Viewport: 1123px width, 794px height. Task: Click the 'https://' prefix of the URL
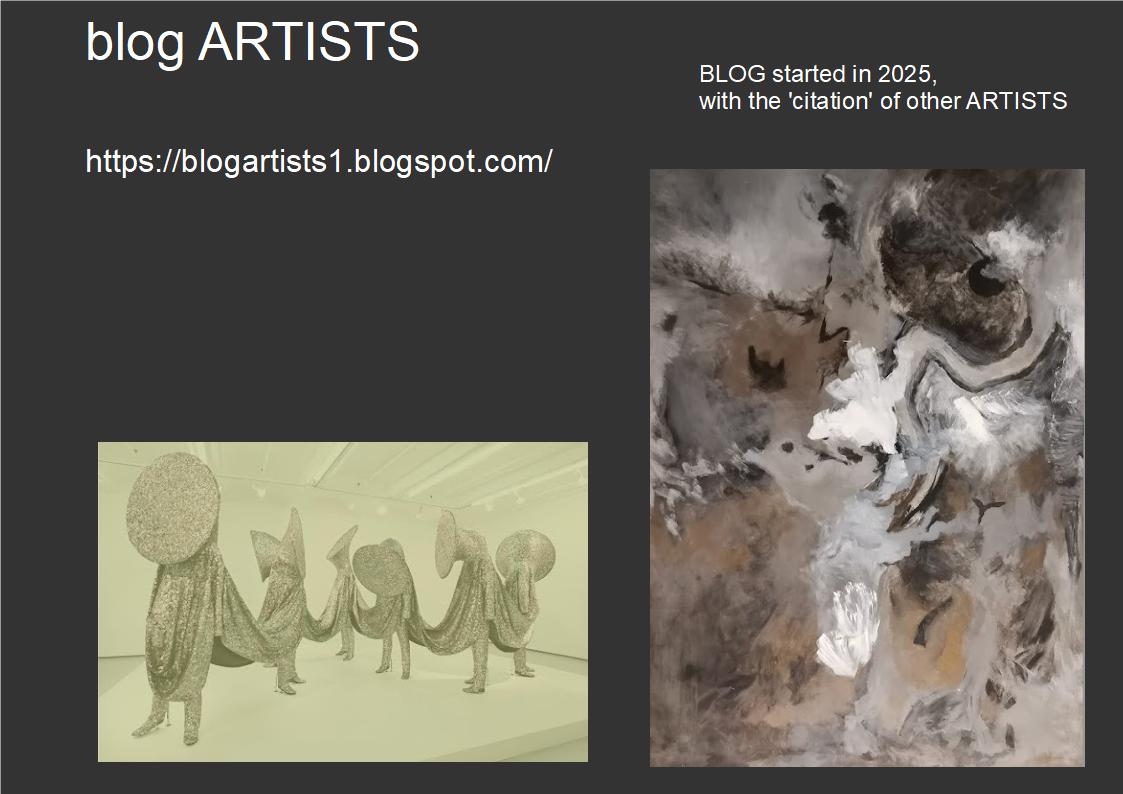click(x=132, y=162)
